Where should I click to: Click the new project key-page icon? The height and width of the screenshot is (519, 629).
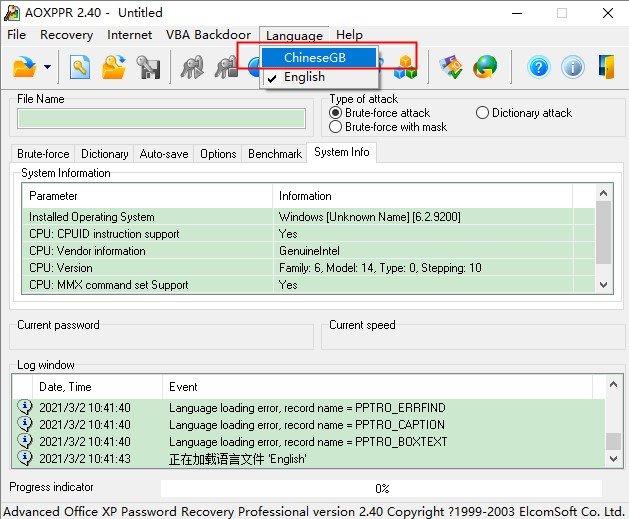[79, 67]
